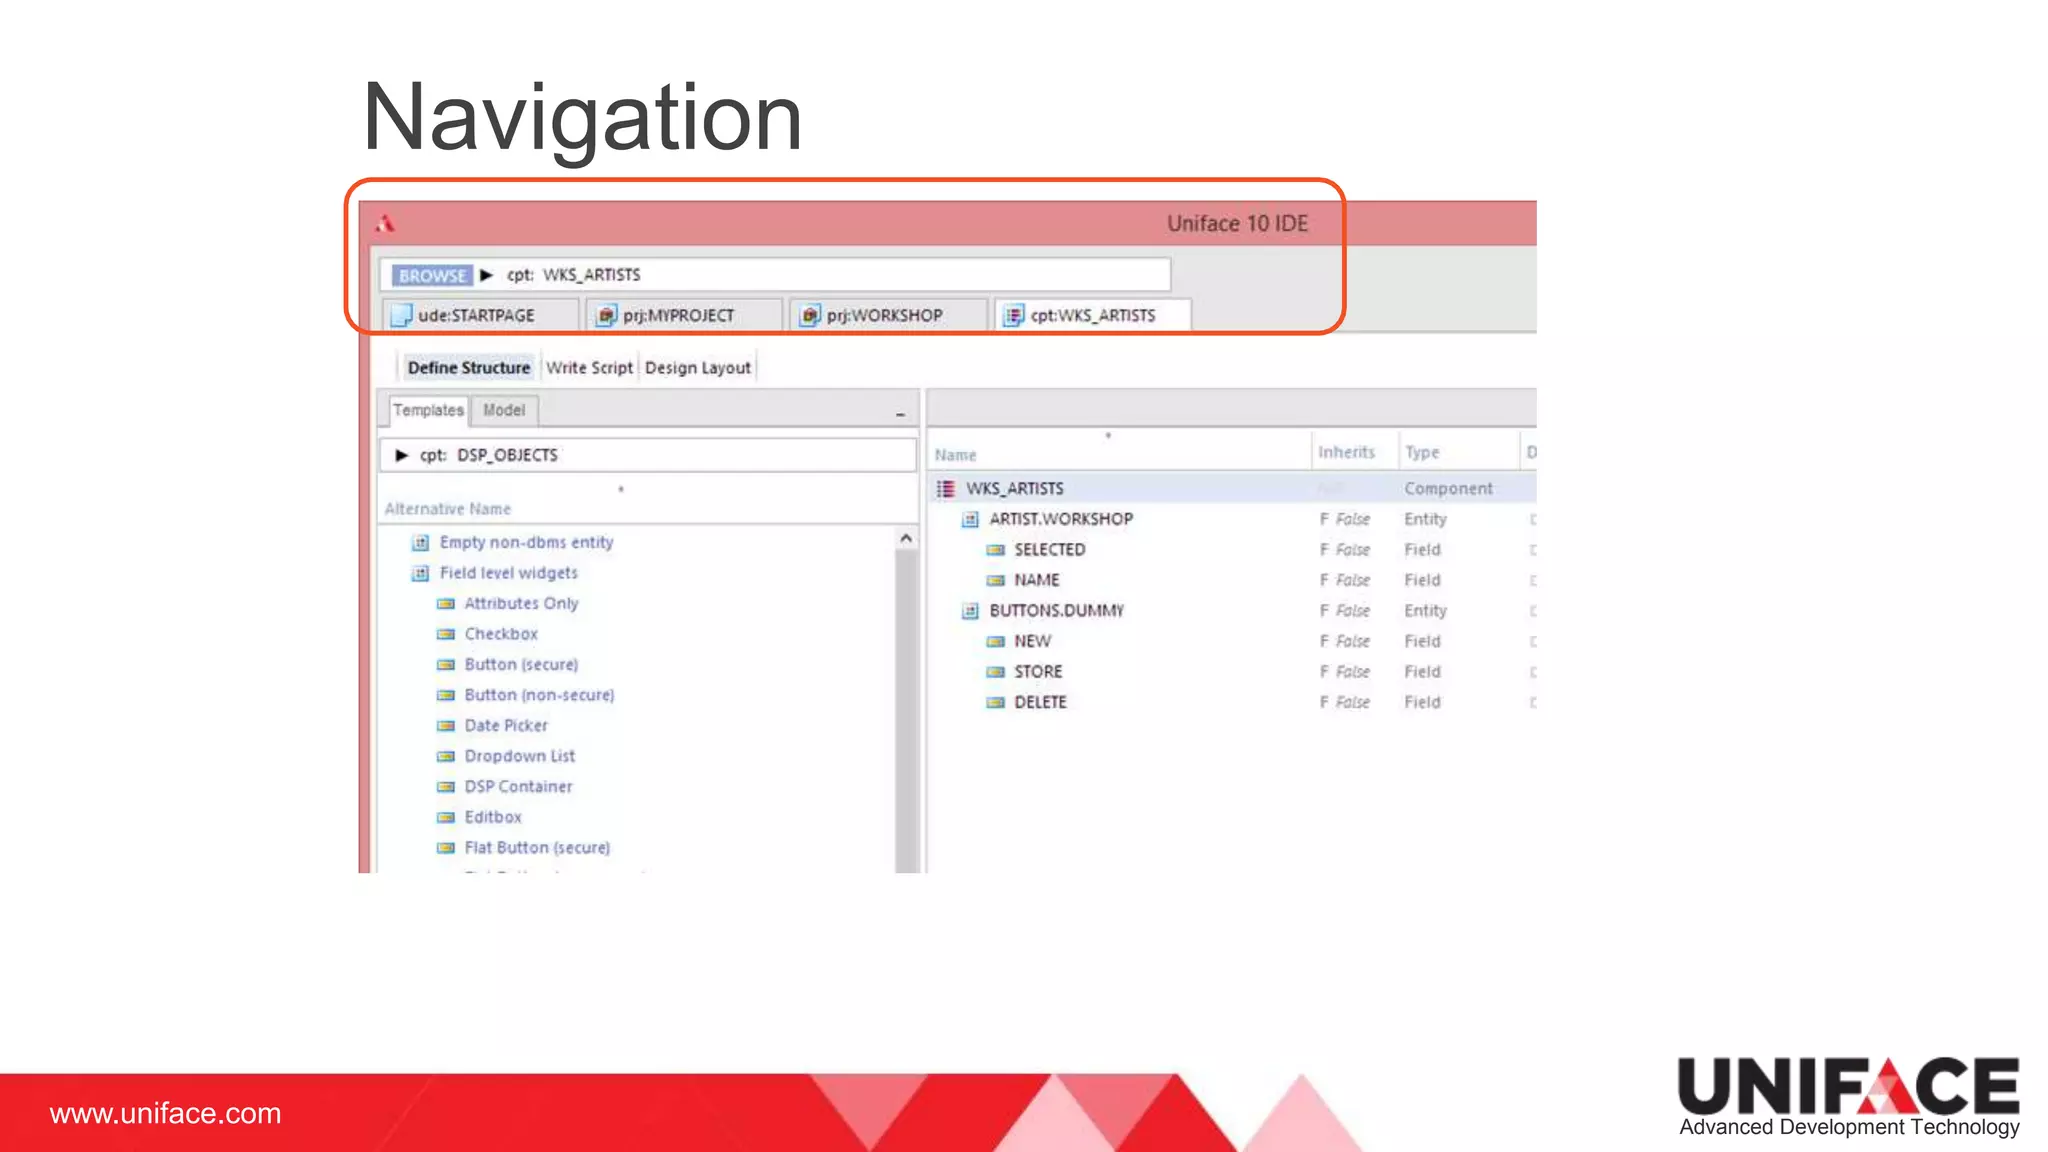Click the field icon beside Checkbox

coord(446,634)
